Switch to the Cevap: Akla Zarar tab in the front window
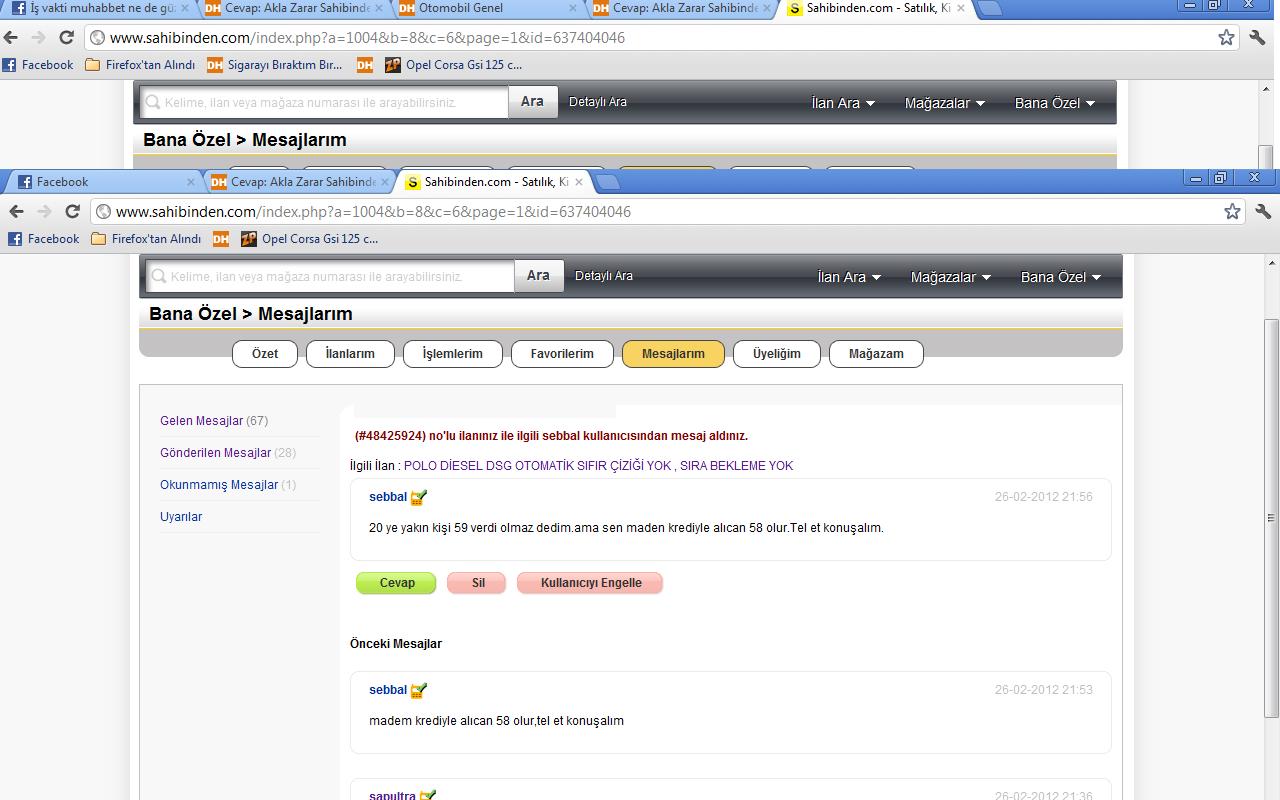Viewport: 1280px width, 800px height. (x=298, y=182)
